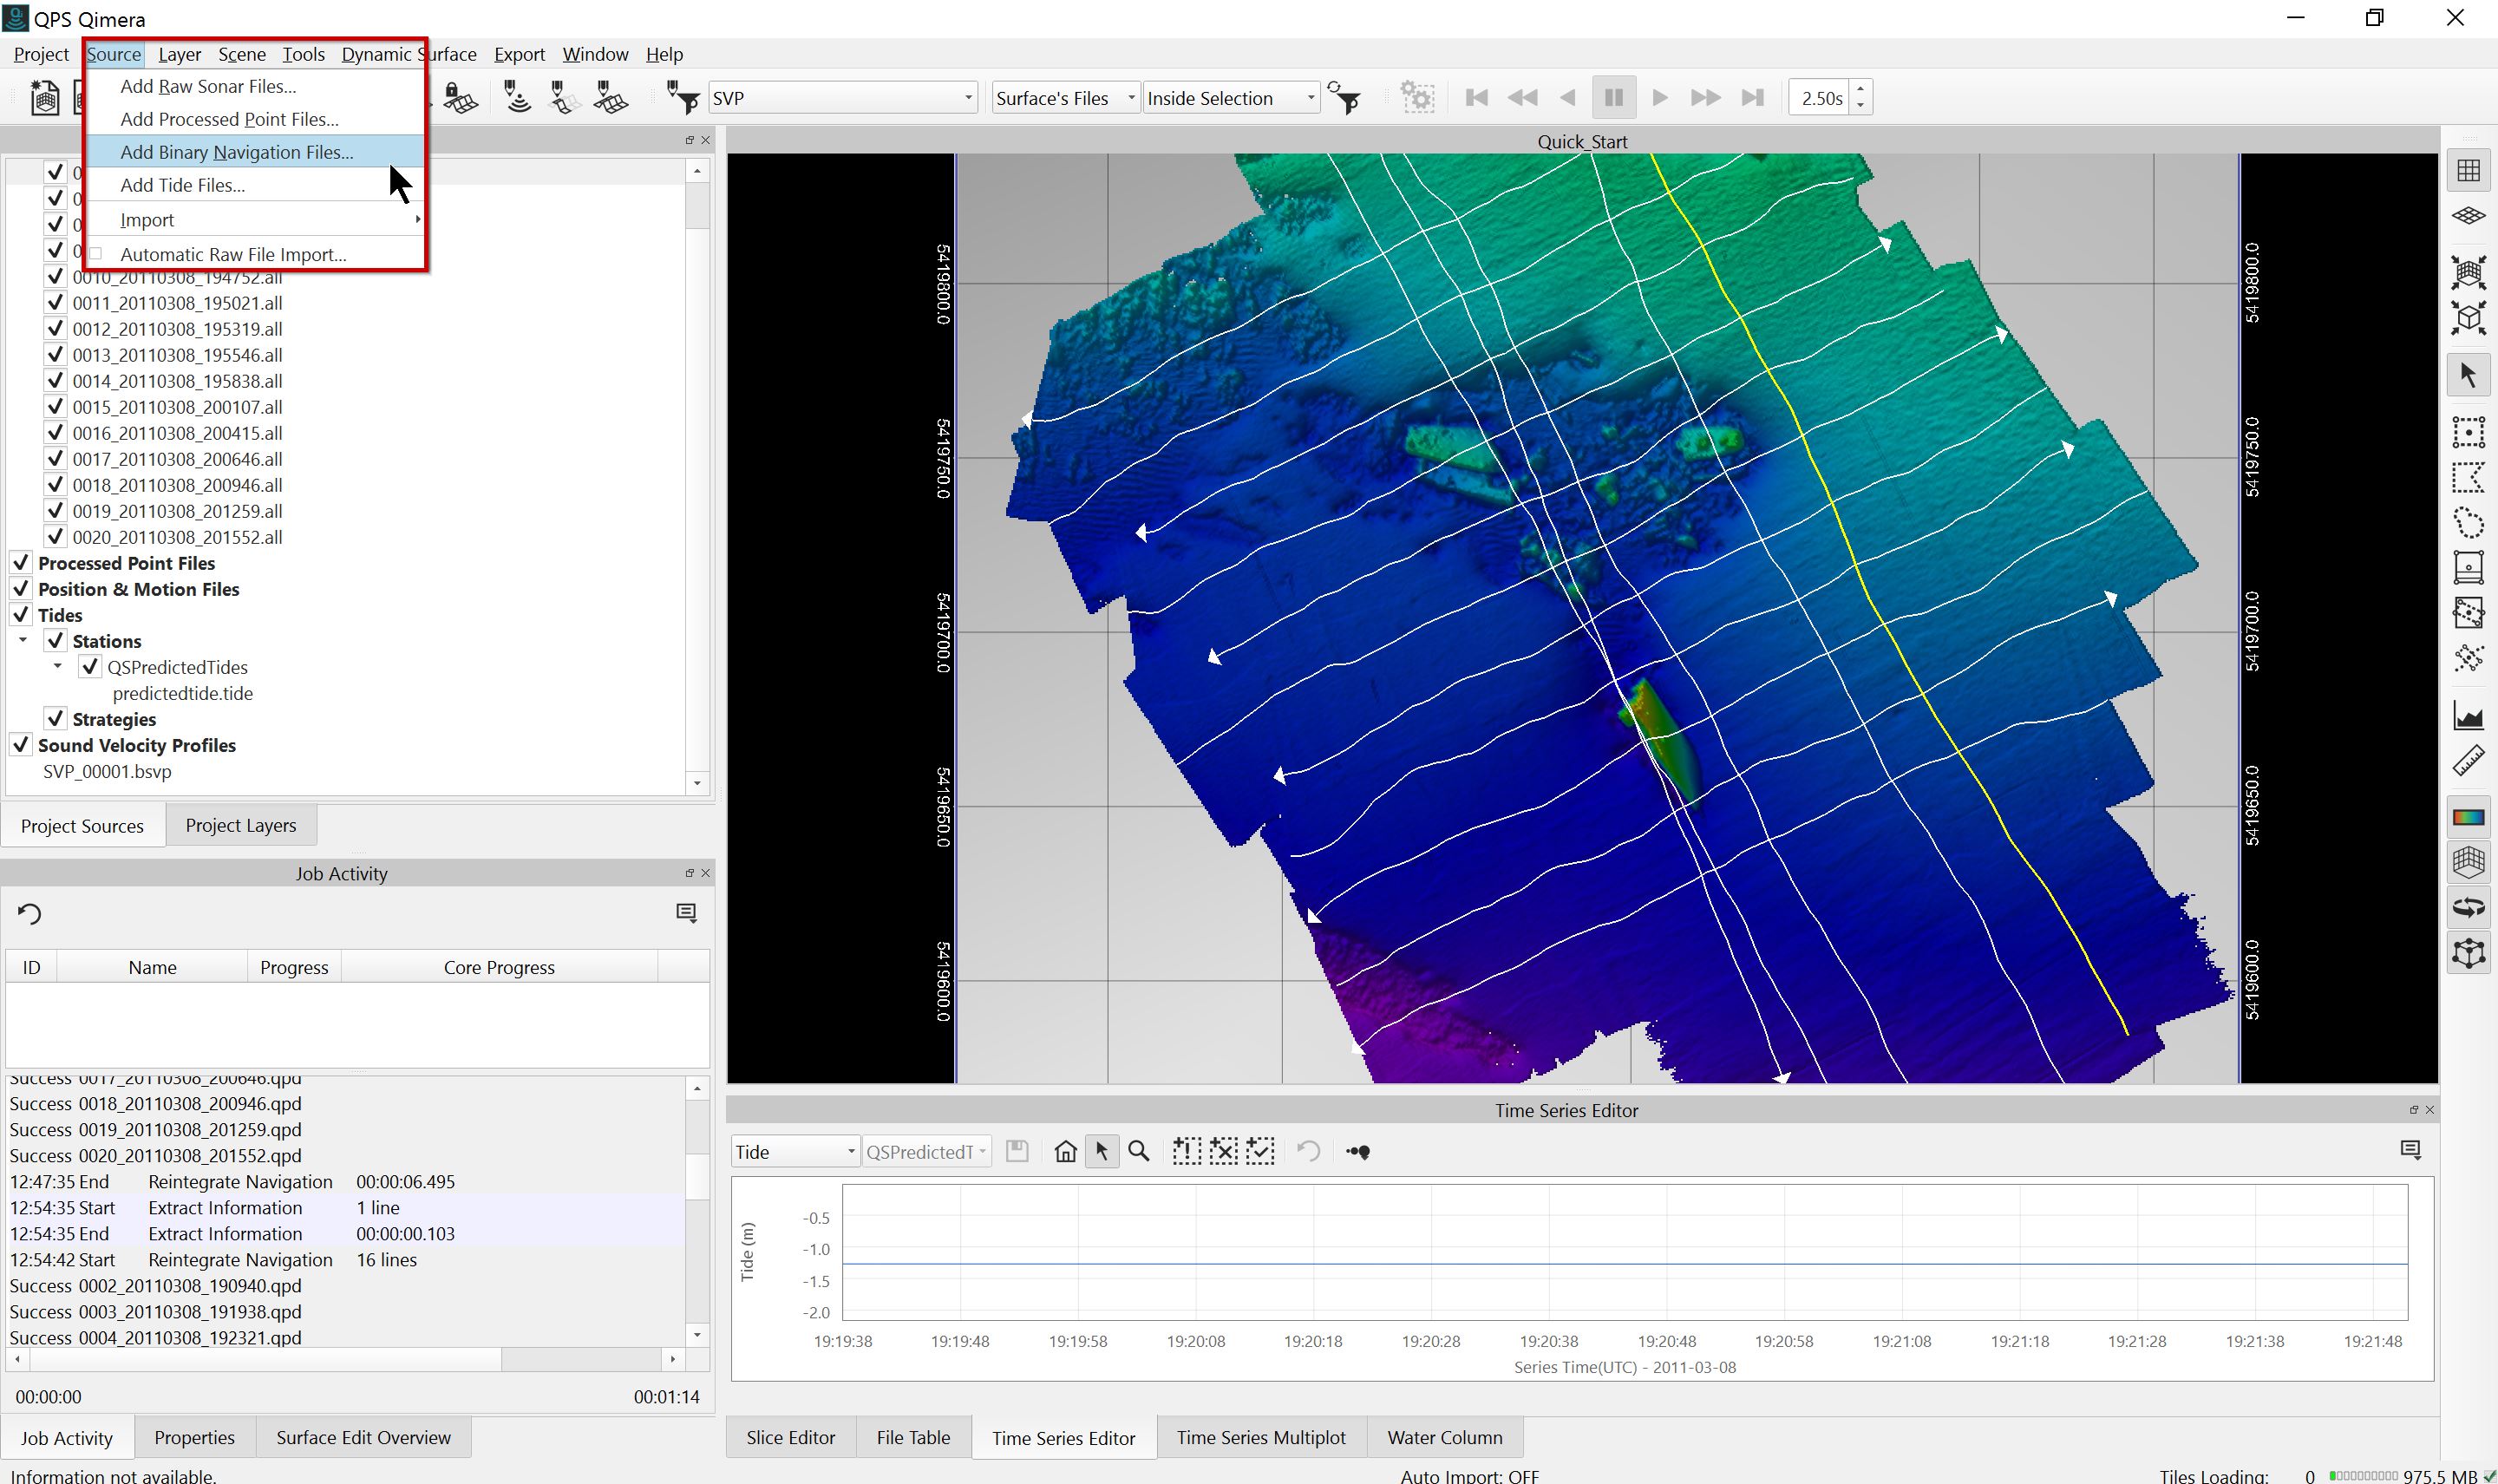Toggle the Sound Velocity Profiles checkbox

click(x=21, y=745)
